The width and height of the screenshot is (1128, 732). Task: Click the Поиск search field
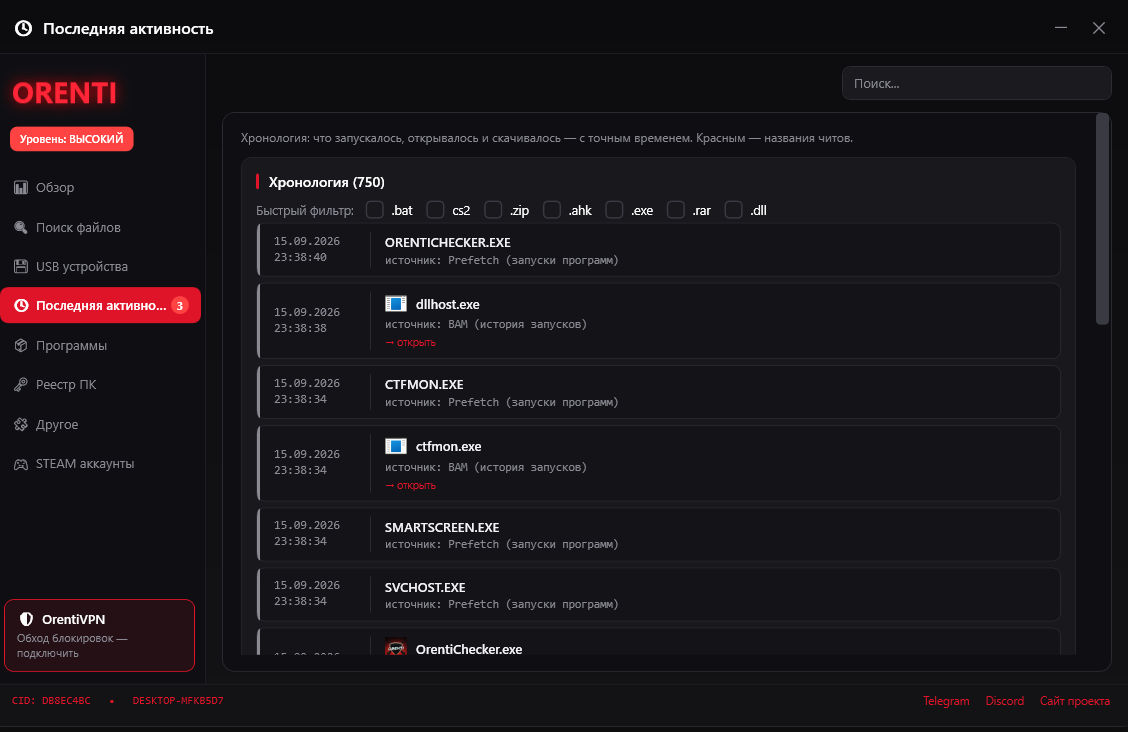[x=976, y=83]
